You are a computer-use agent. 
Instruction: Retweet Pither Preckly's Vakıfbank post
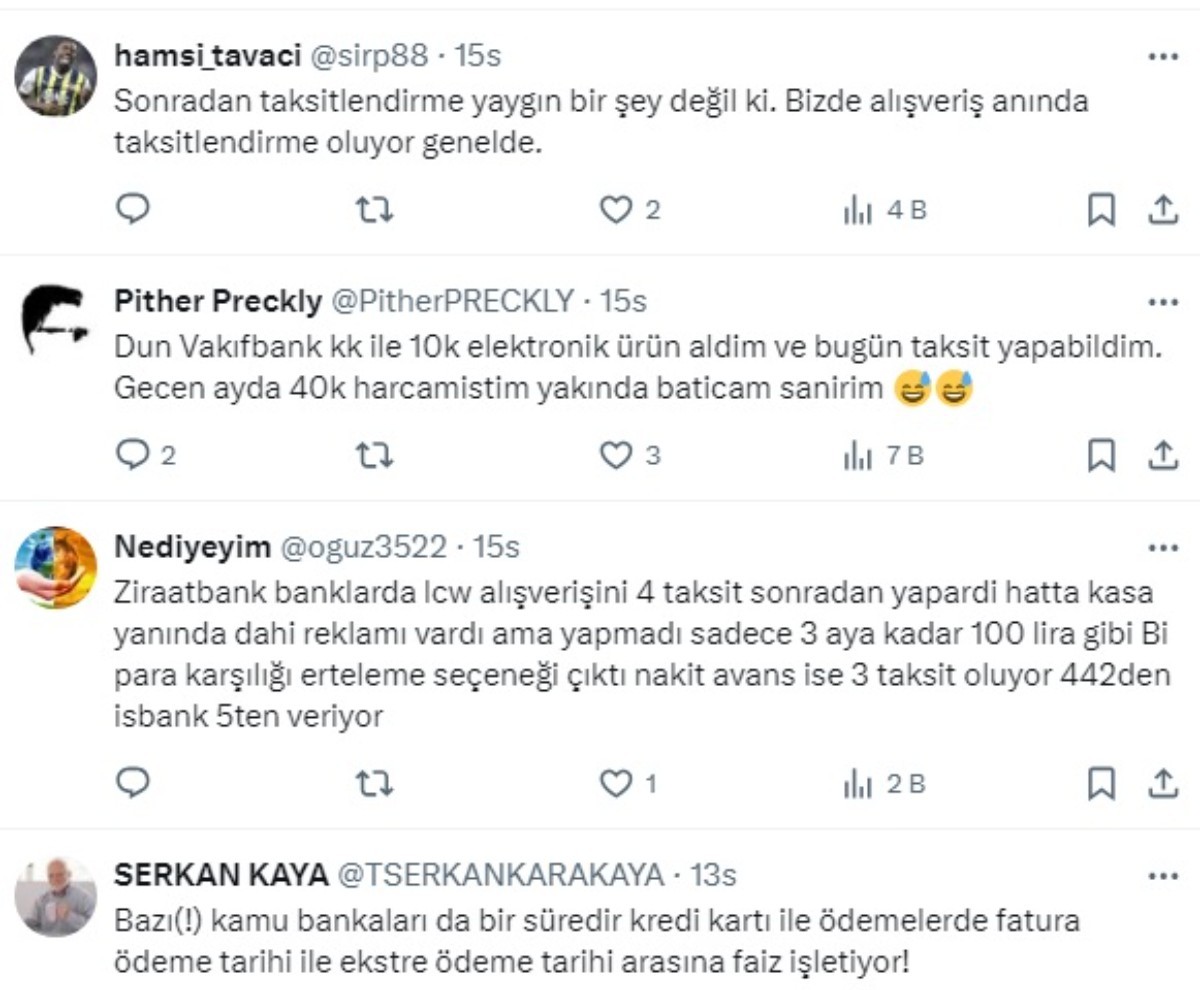pos(374,457)
